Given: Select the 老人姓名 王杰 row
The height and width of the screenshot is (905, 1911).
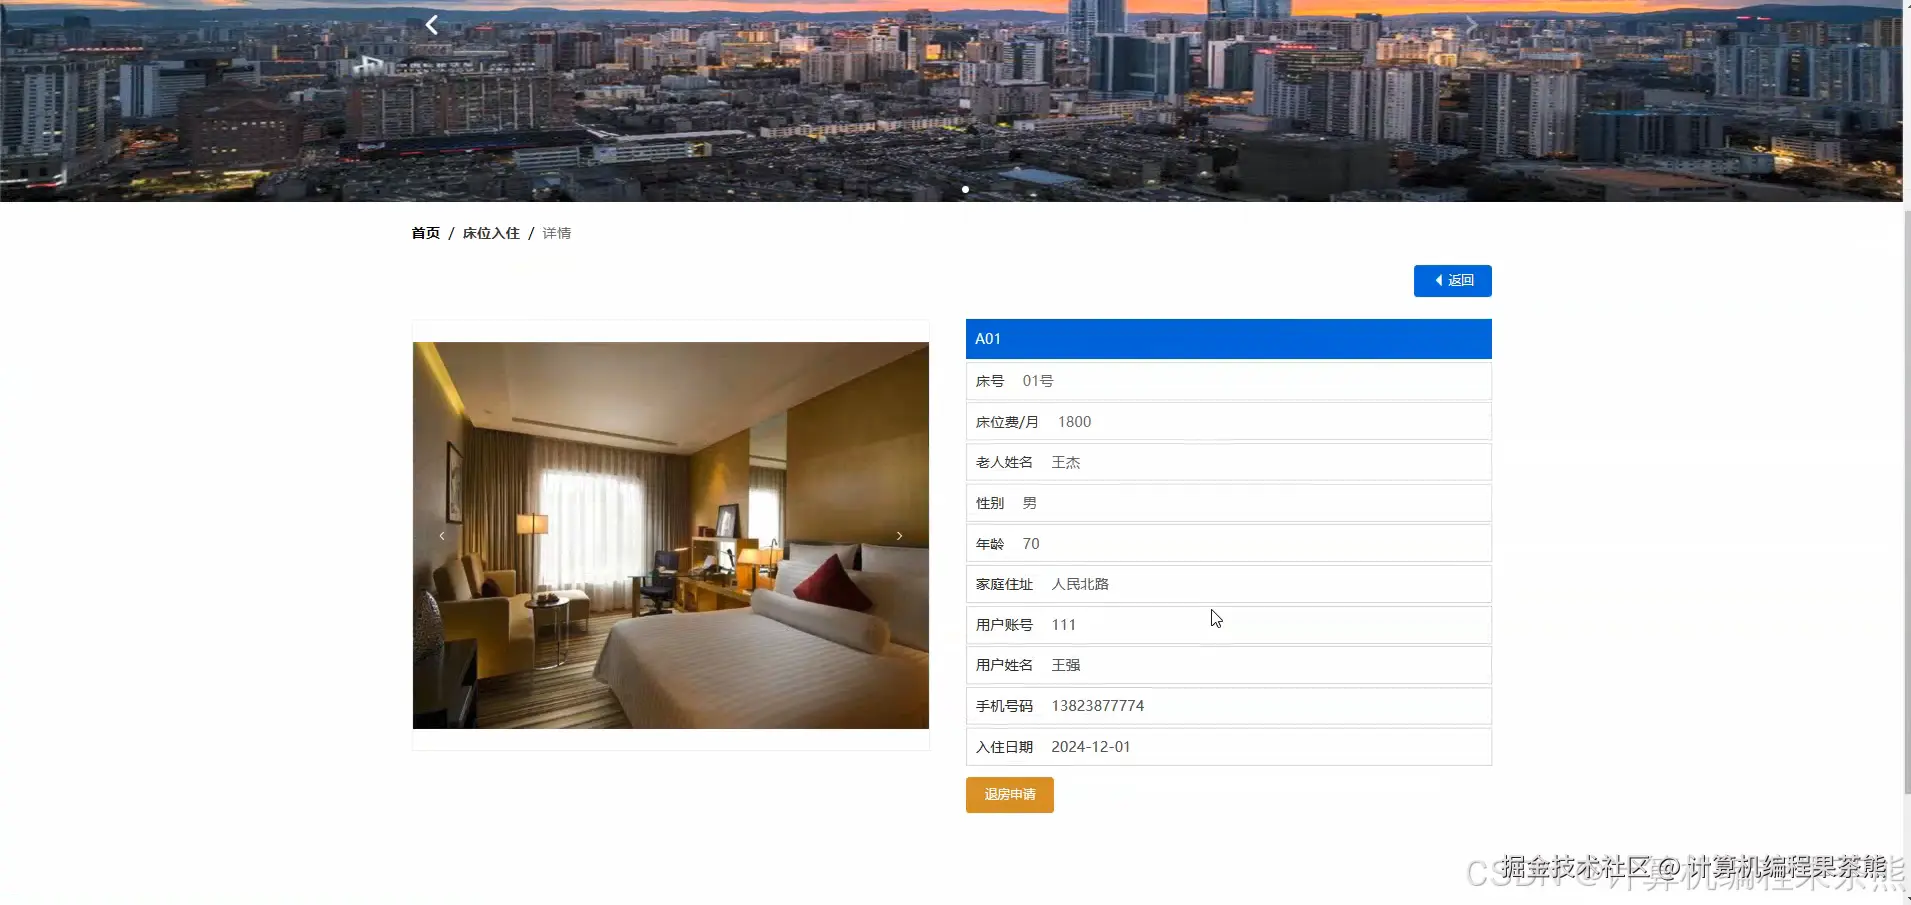Looking at the screenshot, I should tap(1228, 462).
